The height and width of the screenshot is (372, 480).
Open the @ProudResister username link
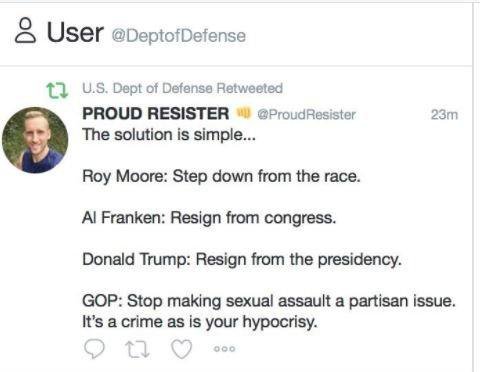click(306, 114)
